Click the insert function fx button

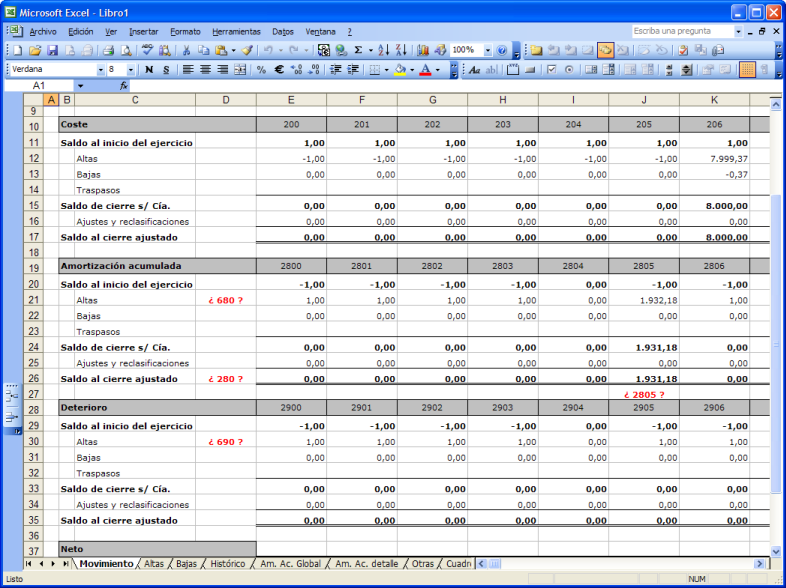pos(124,86)
